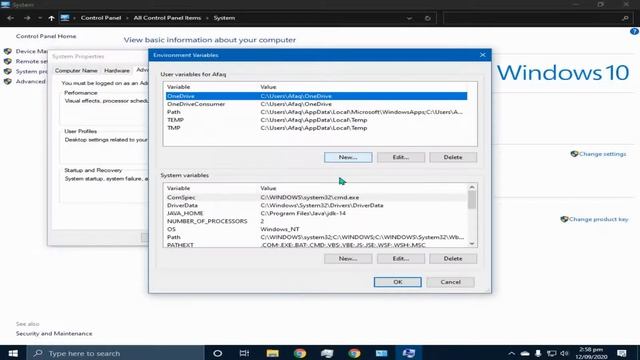Open Hardware tab in System Properties

pyautogui.click(x=117, y=71)
